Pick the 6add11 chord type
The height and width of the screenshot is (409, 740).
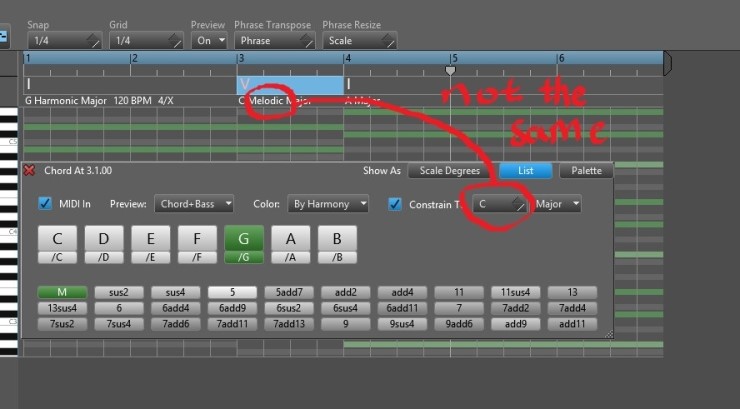point(402,308)
